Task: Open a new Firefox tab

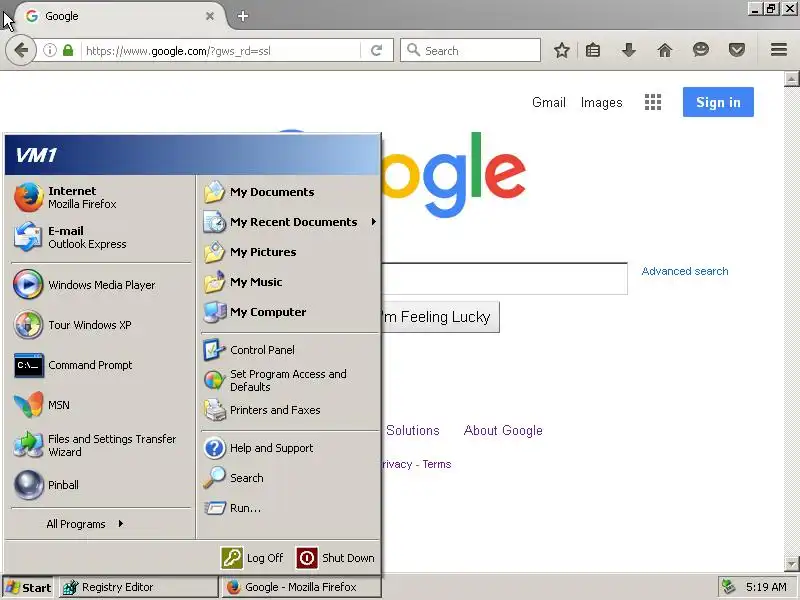Action: point(243,16)
